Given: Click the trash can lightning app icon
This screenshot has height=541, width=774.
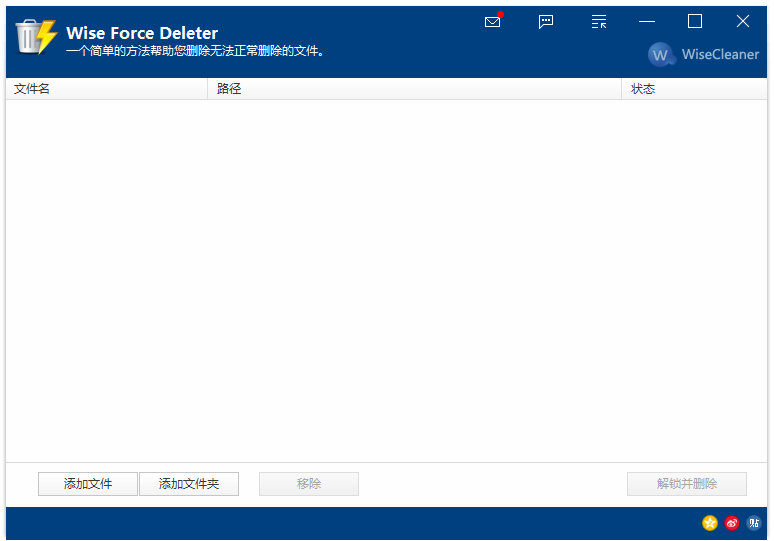Looking at the screenshot, I should 36,37.
